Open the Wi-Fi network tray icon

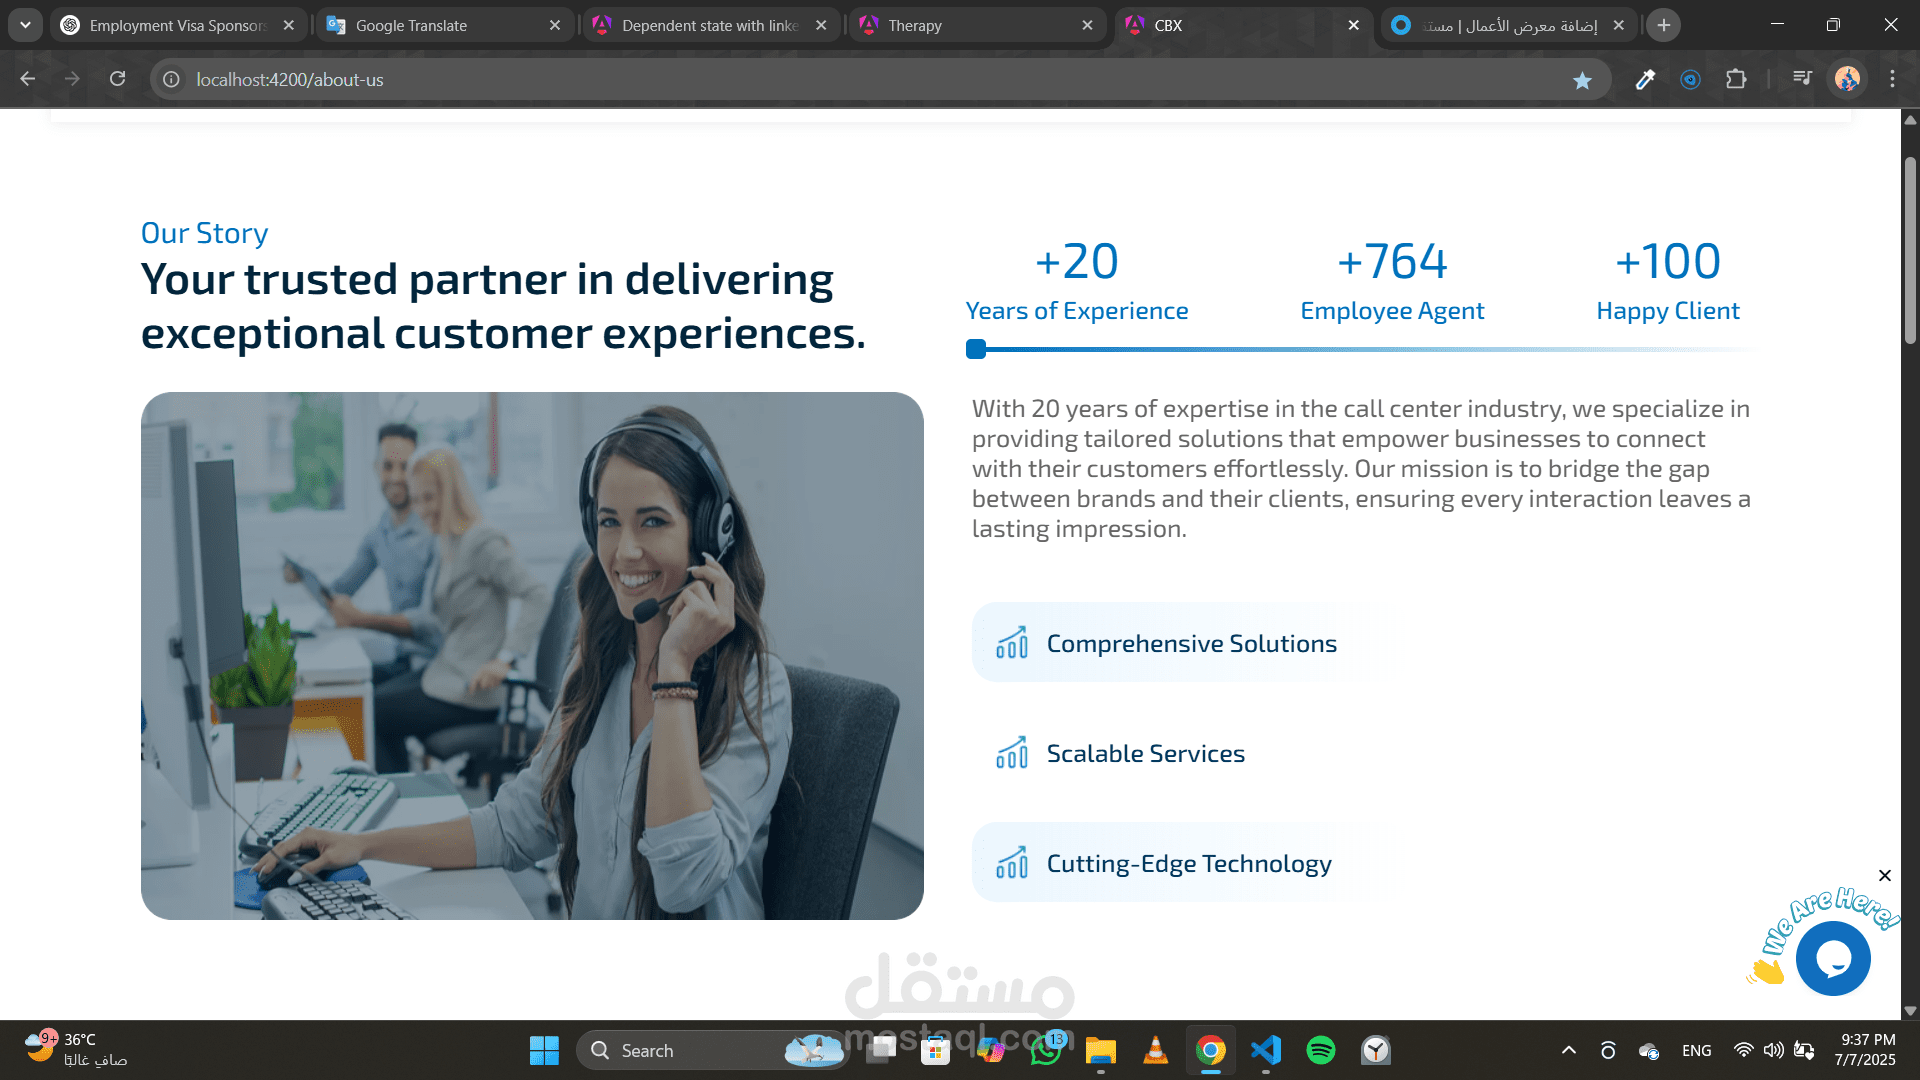tap(1743, 1050)
